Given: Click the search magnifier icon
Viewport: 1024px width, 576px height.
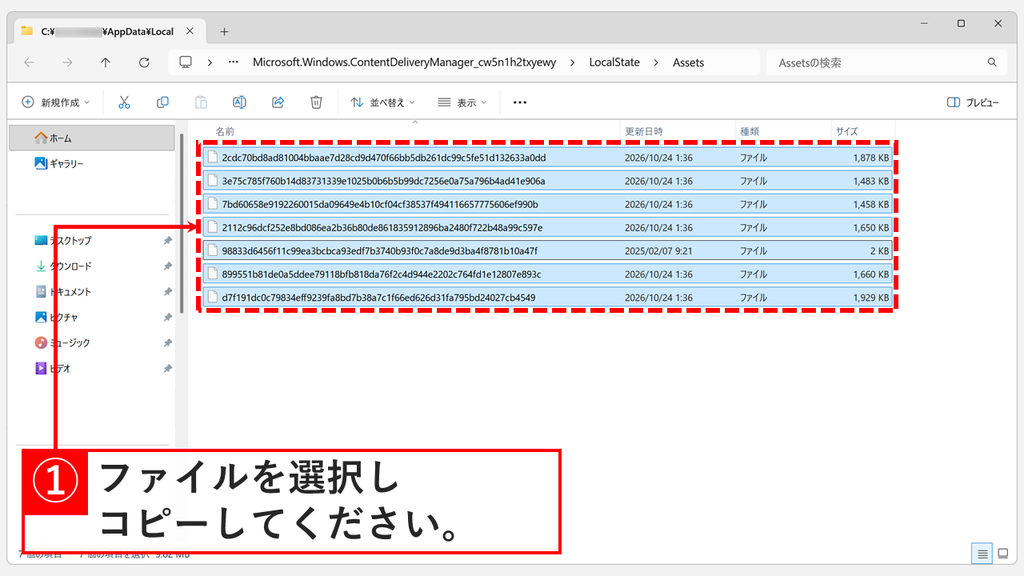Looking at the screenshot, I should (x=992, y=62).
